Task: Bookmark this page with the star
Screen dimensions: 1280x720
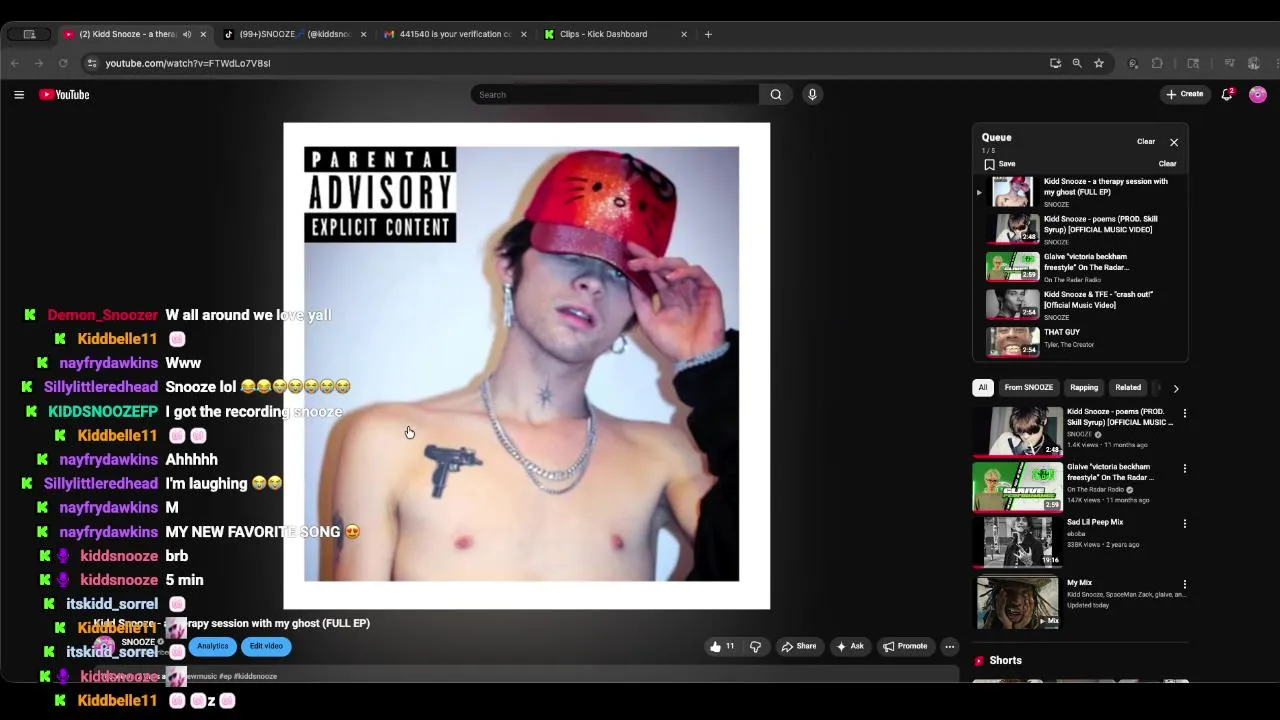Action: pos(1099,63)
